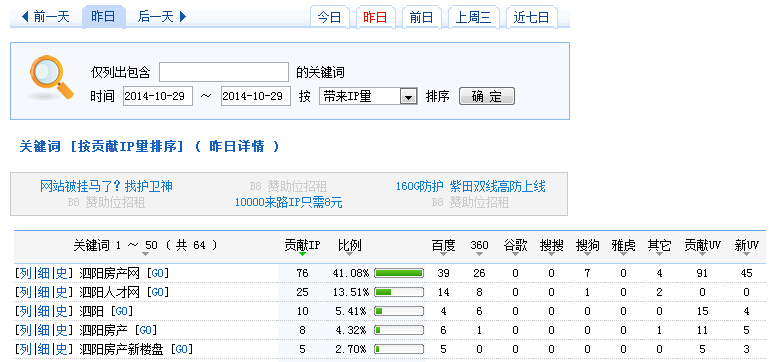The width and height of the screenshot is (776, 362).
Task: Click 细 for 泗阳房产 [GO] row
Action: [43, 330]
